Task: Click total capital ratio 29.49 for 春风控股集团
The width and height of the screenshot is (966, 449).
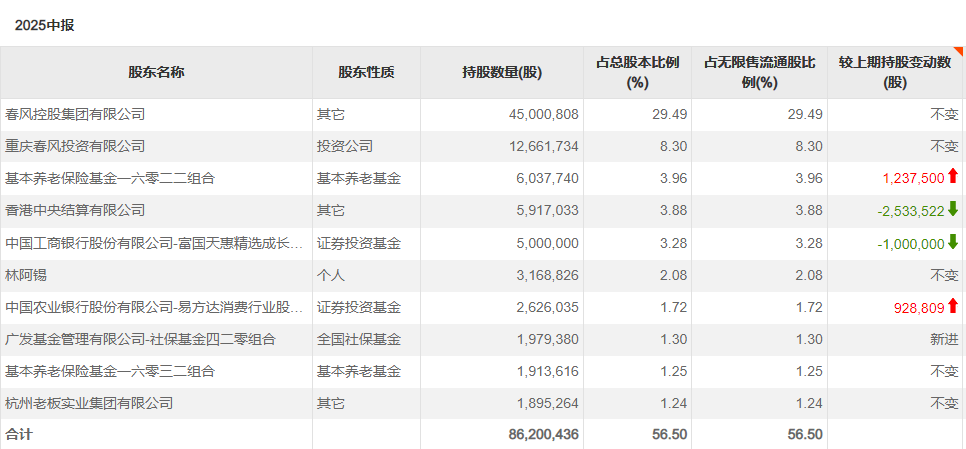Action: [x=670, y=115]
